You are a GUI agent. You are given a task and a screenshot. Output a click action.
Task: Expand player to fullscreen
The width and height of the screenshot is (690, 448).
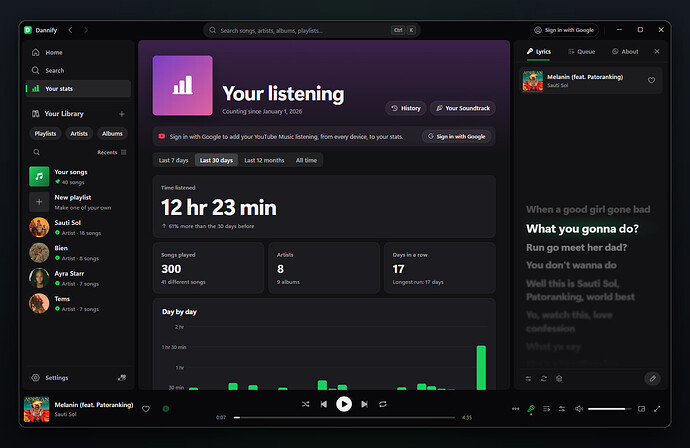click(657, 409)
